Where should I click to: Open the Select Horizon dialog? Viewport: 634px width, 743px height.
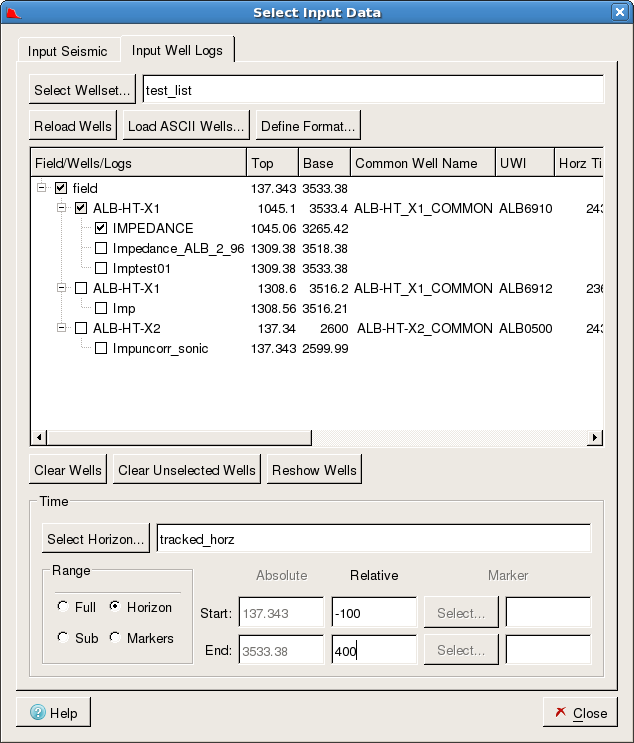coord(96,539)
